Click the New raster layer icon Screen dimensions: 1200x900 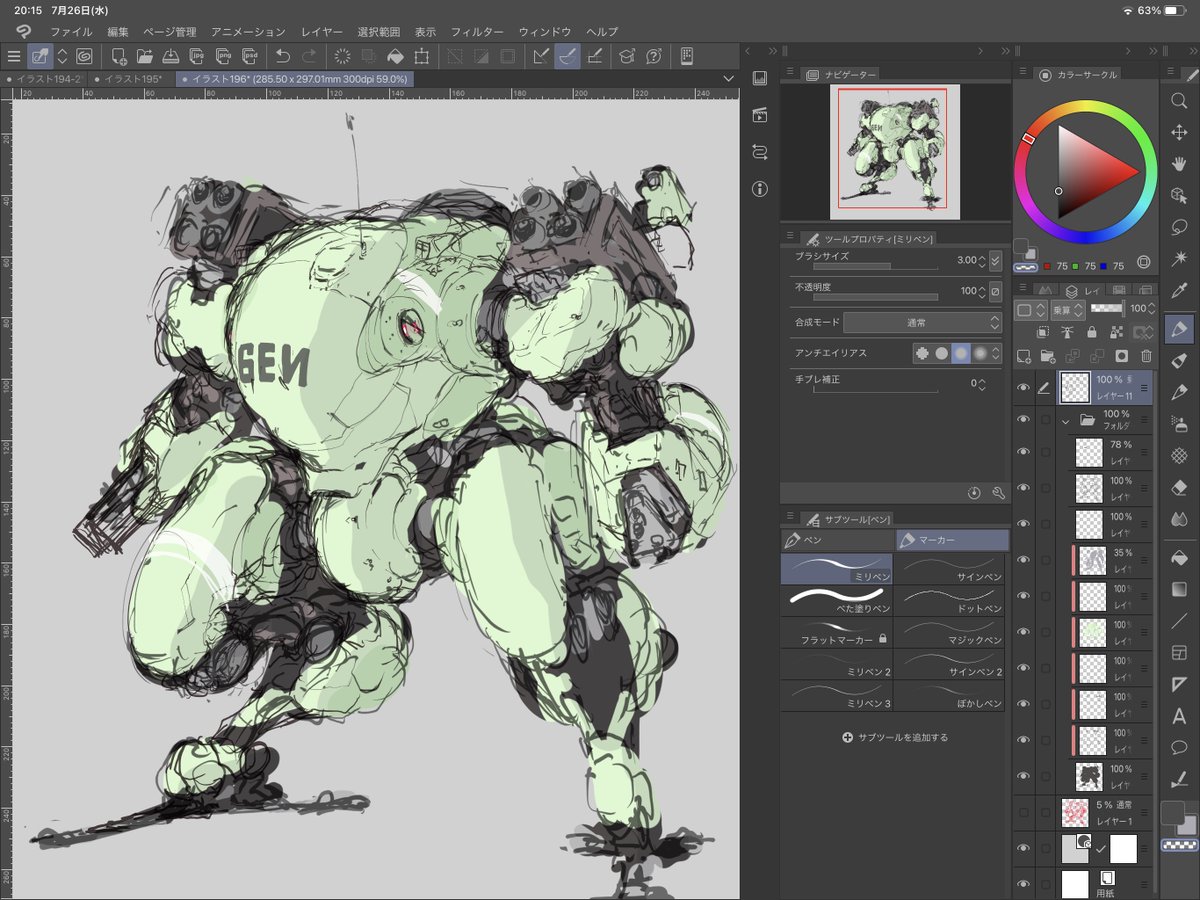tap(1023, 356)
